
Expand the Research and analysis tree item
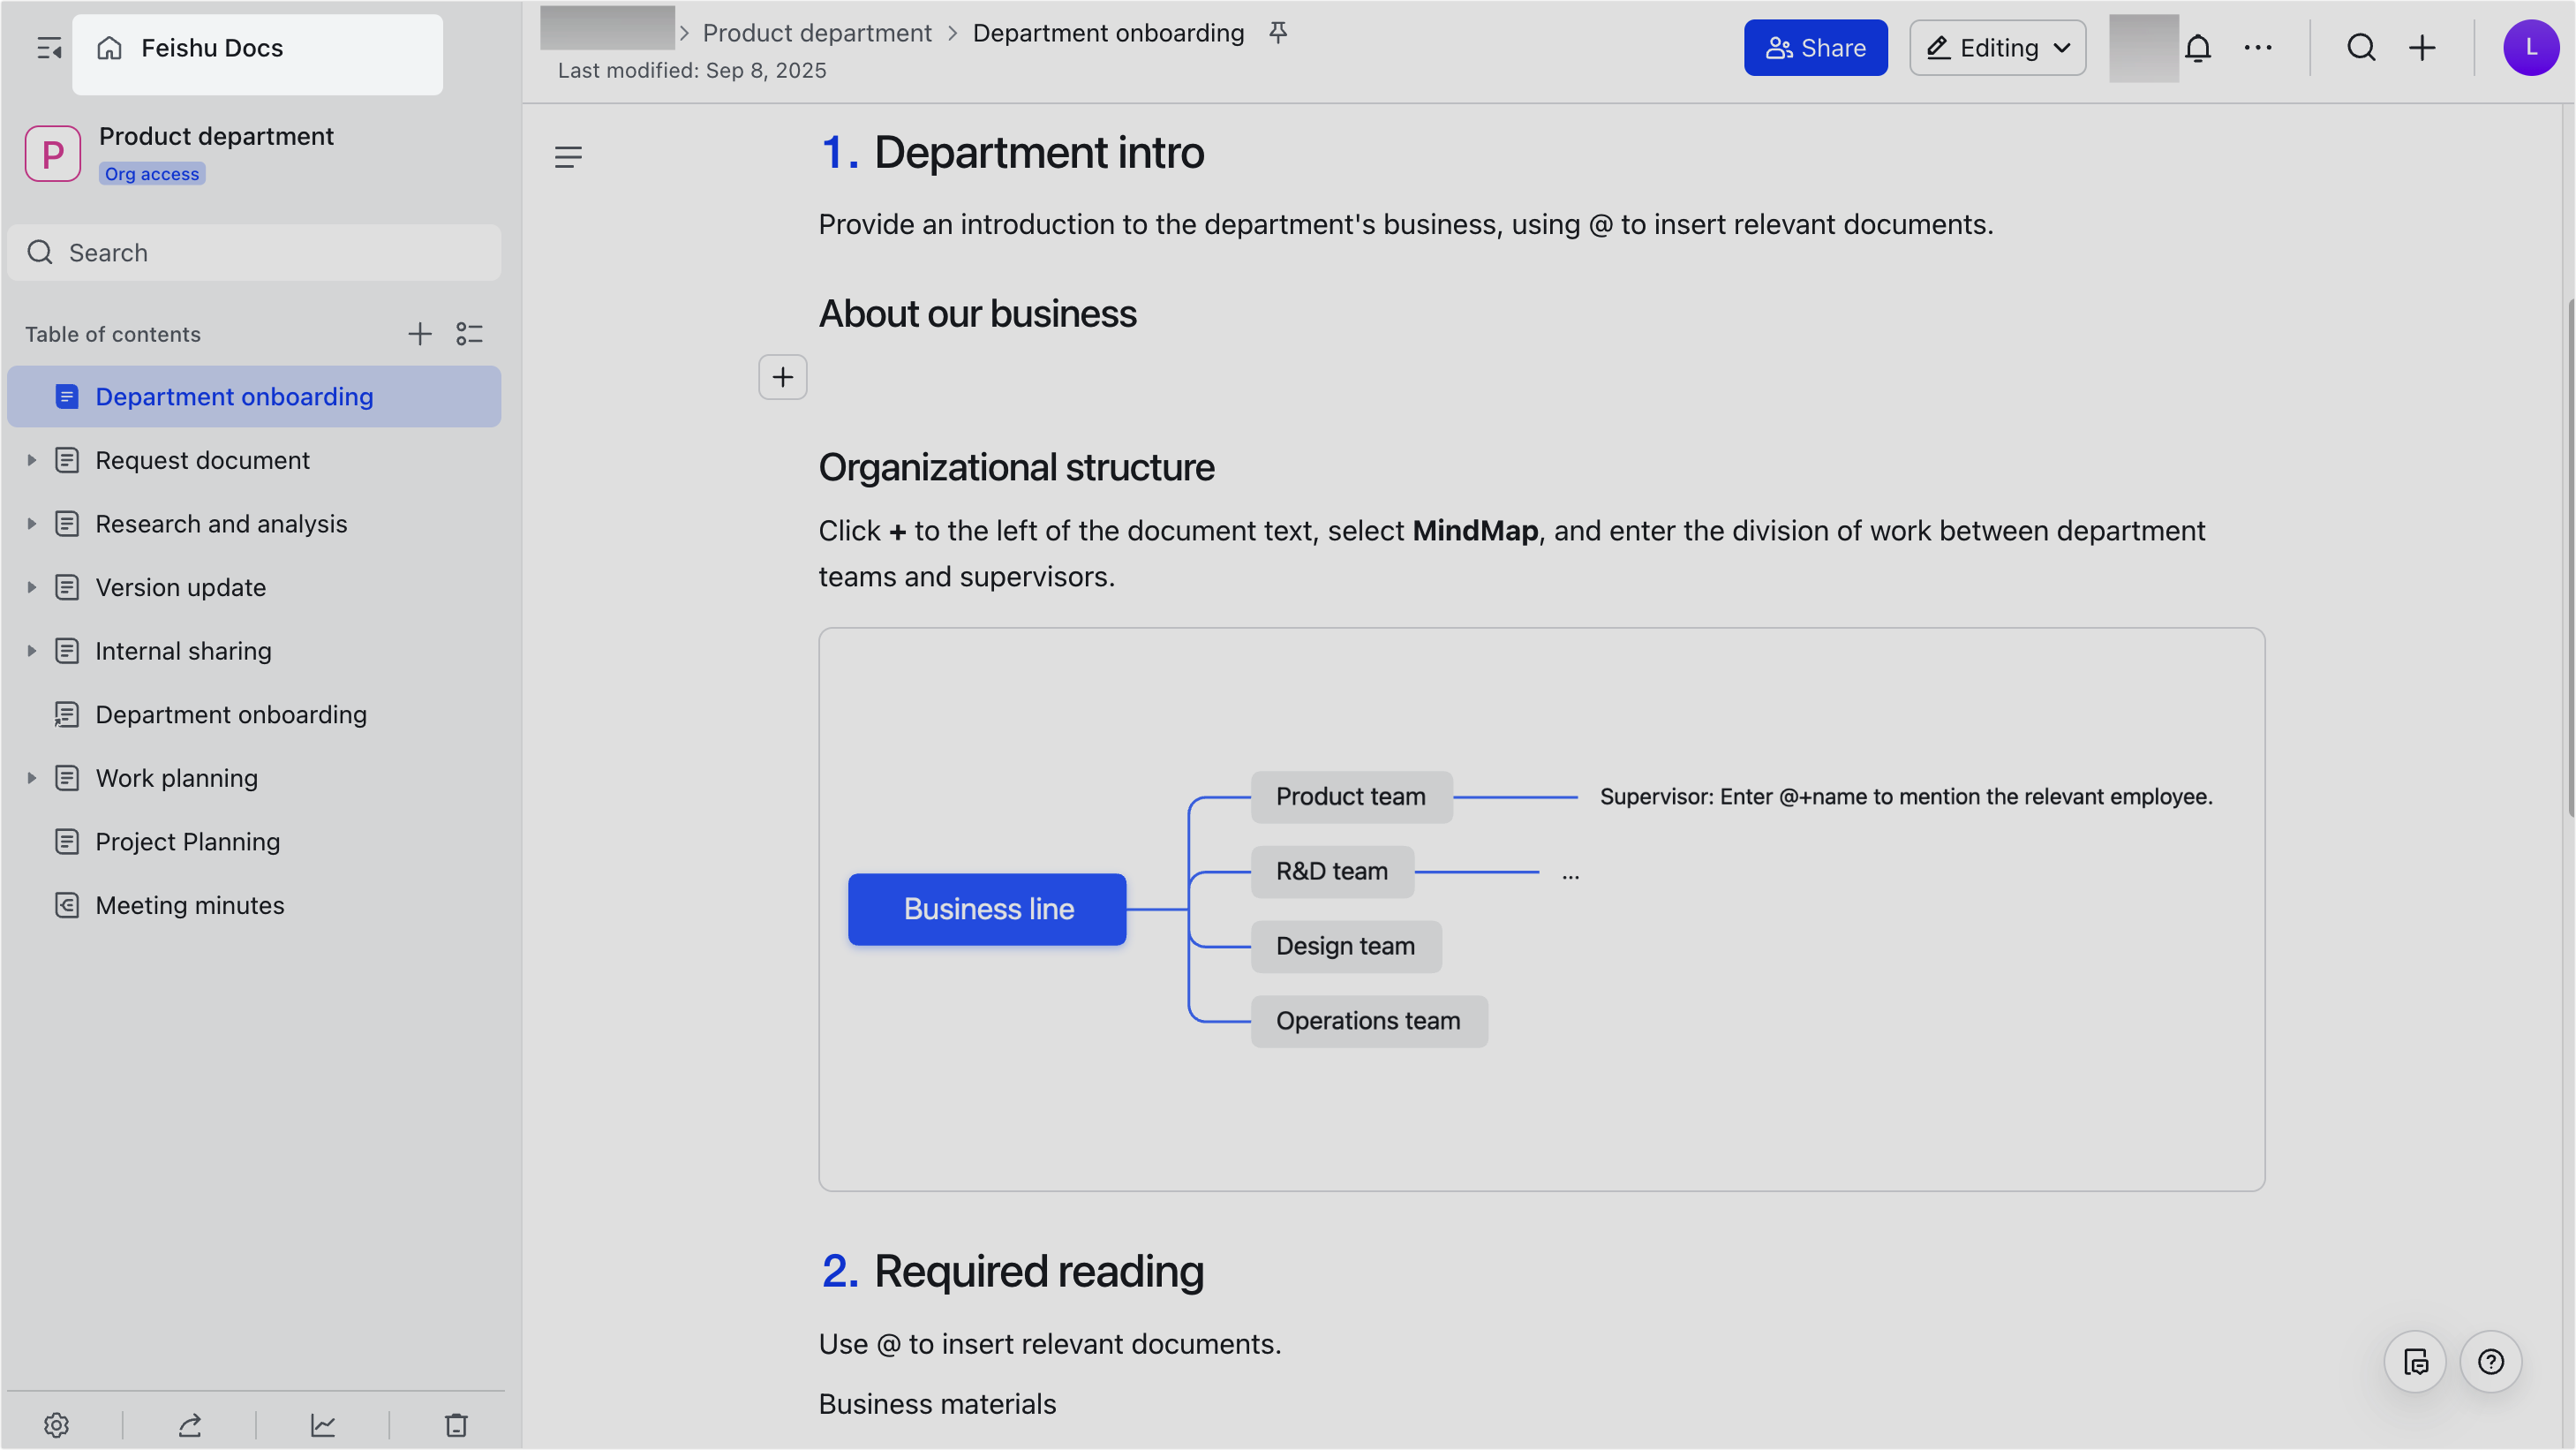click(31, 524)
